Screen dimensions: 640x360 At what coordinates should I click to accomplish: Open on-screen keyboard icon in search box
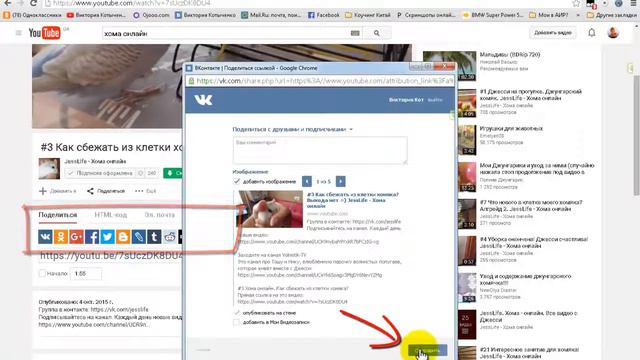[355, 33]
